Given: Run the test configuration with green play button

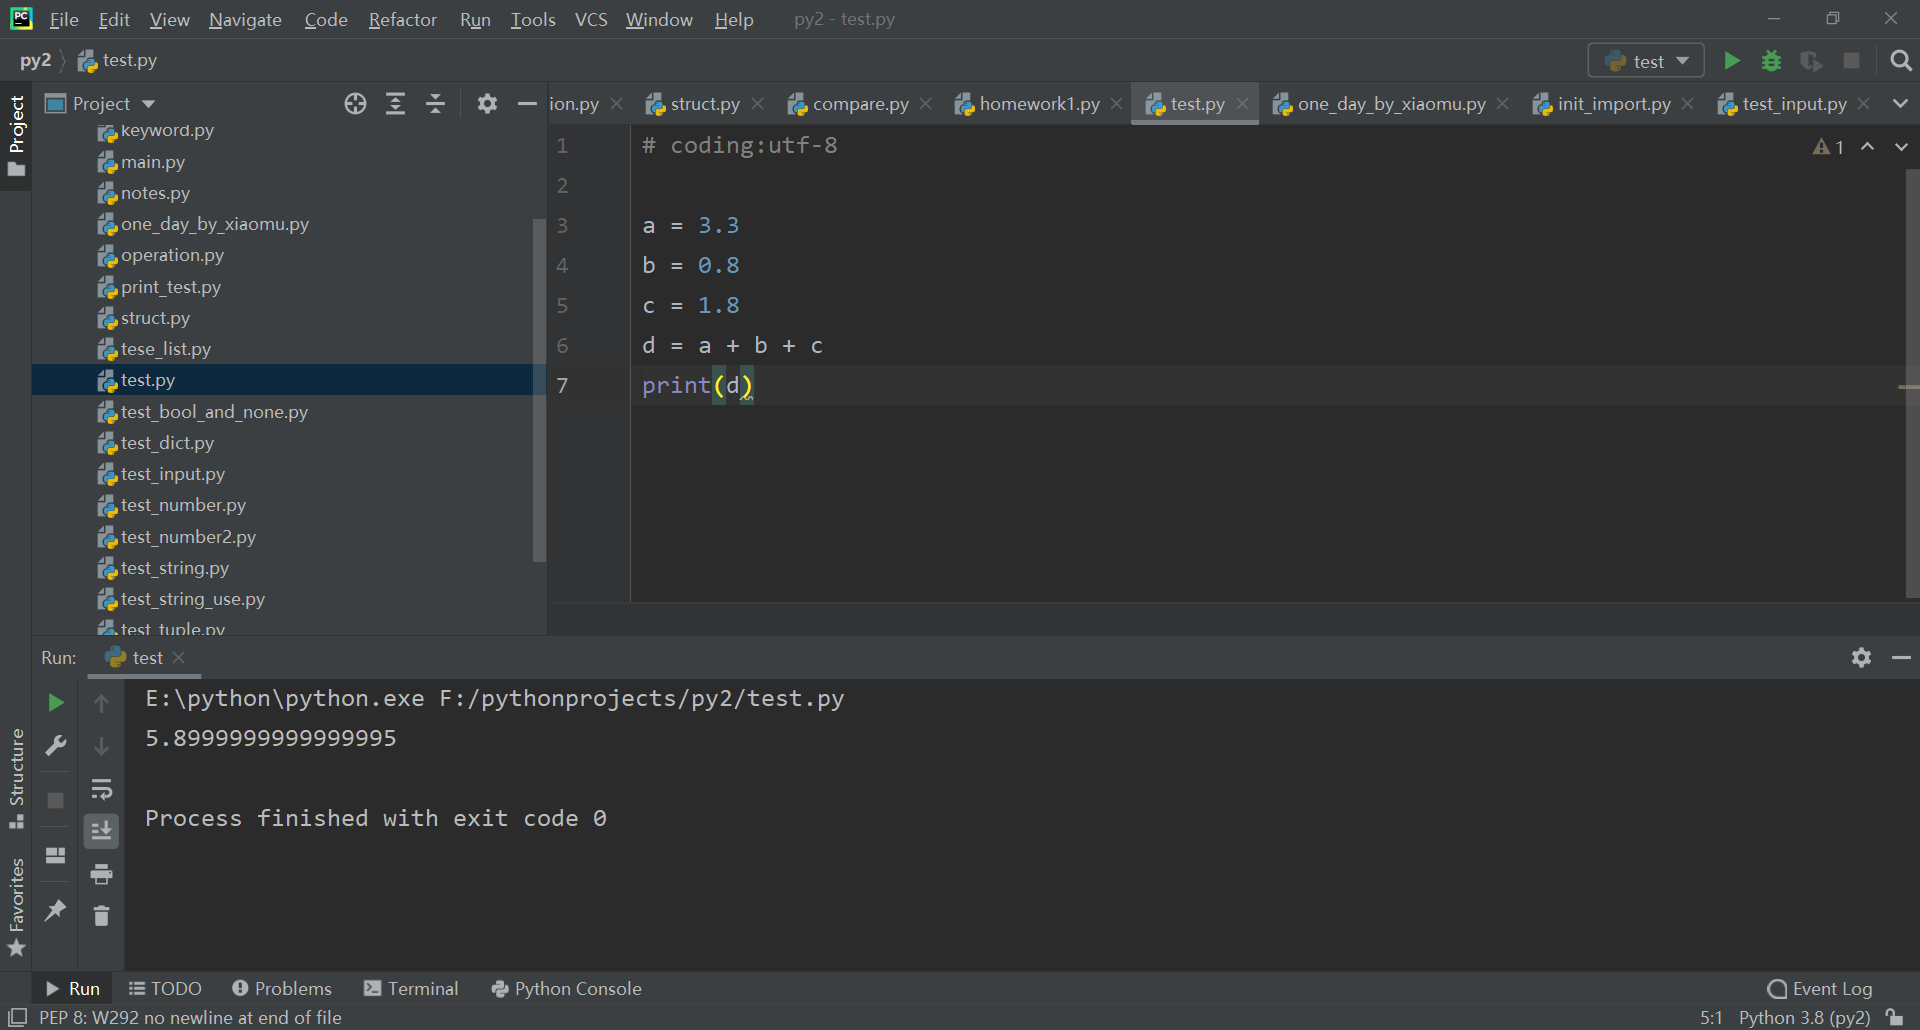Looking at the screenshot, I should (x=1732, y=61).
